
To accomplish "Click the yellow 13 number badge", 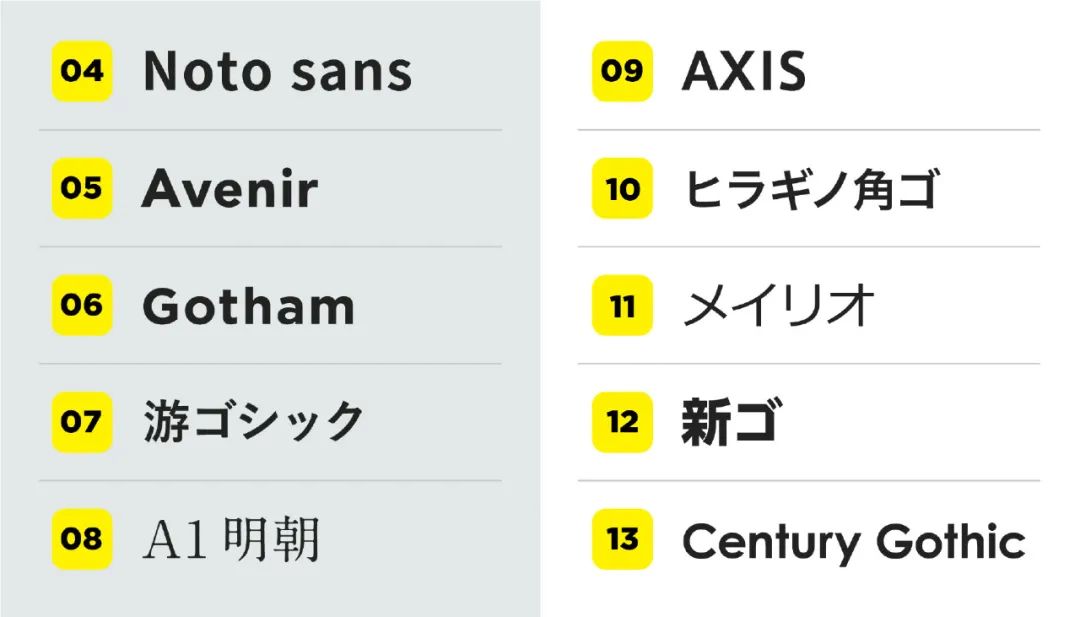I will (x=622, y=539).
